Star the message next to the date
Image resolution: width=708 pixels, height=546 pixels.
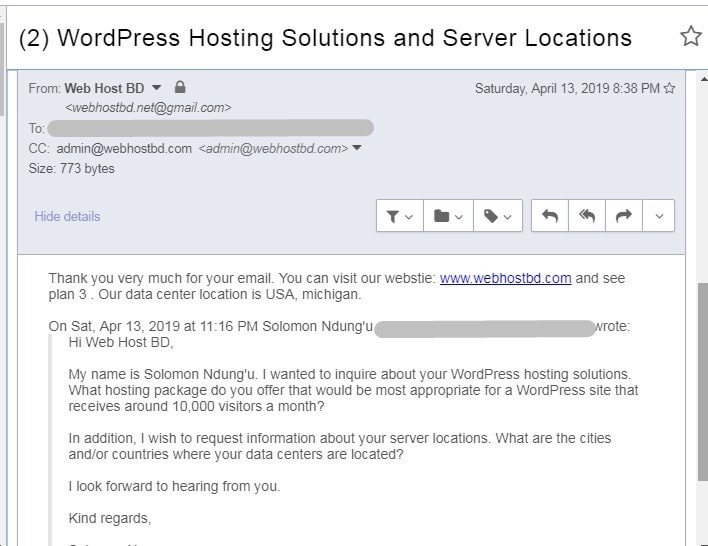point(670,88)
